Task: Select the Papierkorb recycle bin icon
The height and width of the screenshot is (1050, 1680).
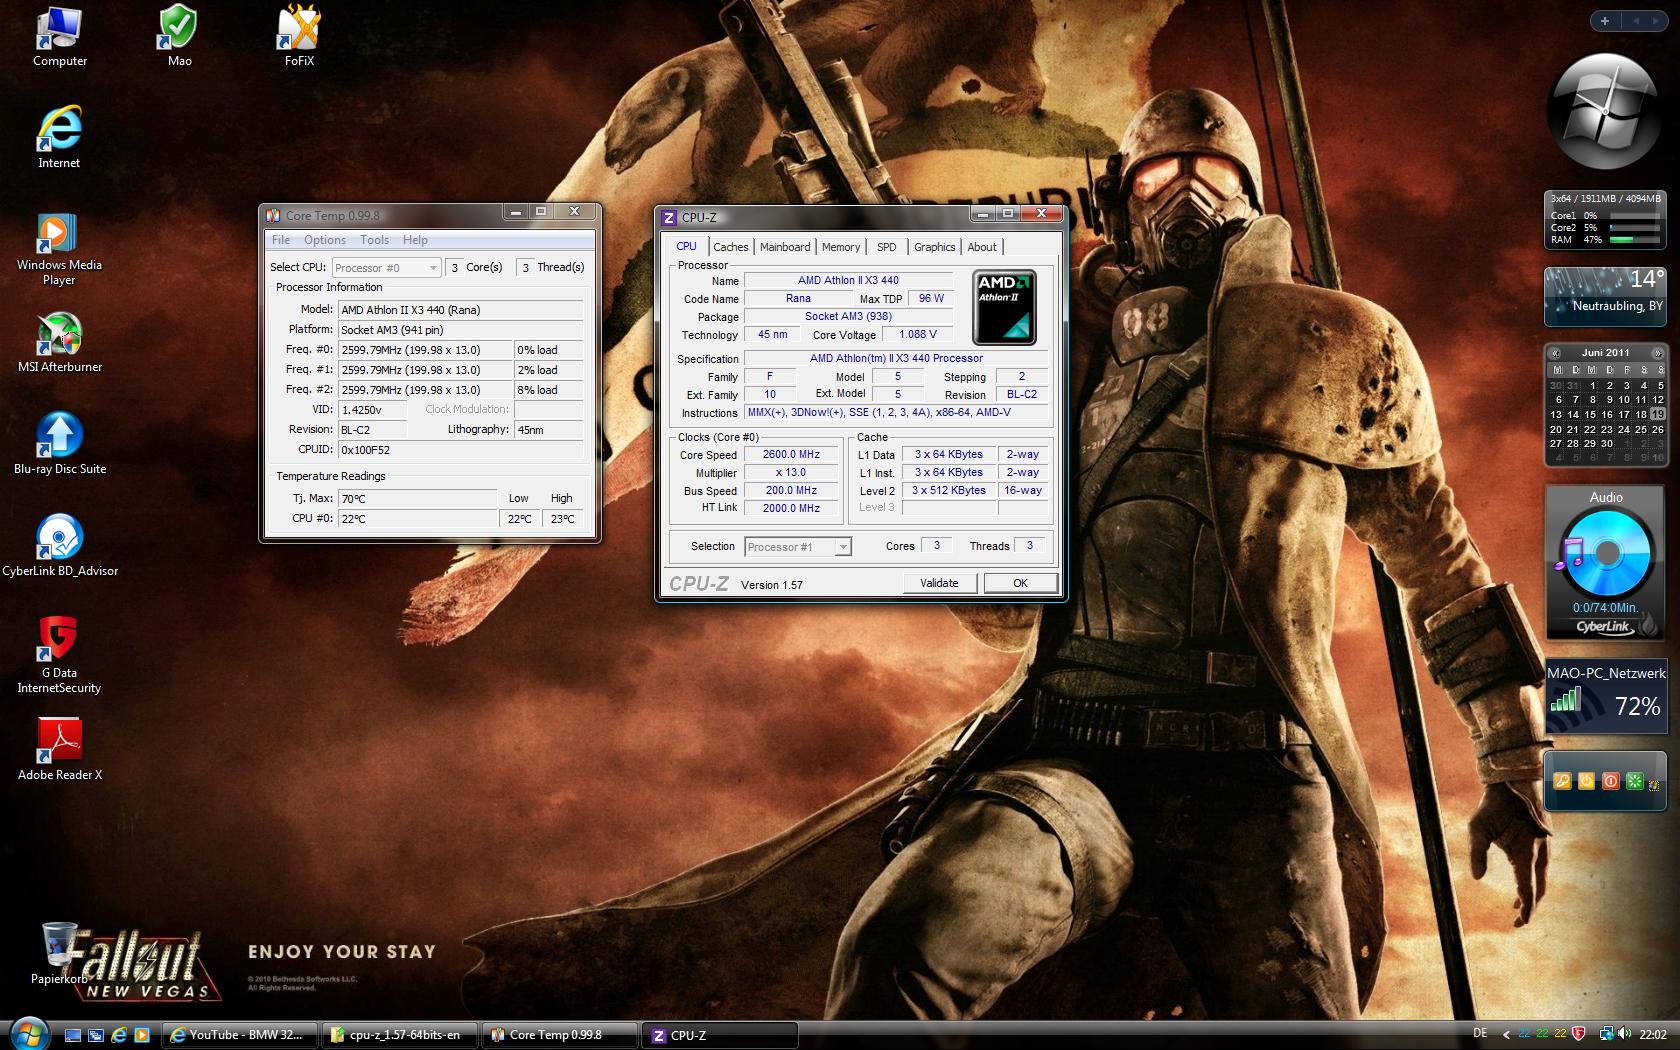Action: 60,954
